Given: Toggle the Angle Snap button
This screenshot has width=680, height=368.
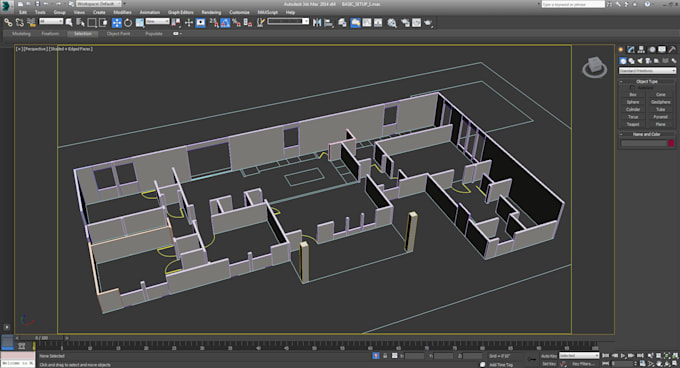Looking at the screenshot, I should pos(225,23).
